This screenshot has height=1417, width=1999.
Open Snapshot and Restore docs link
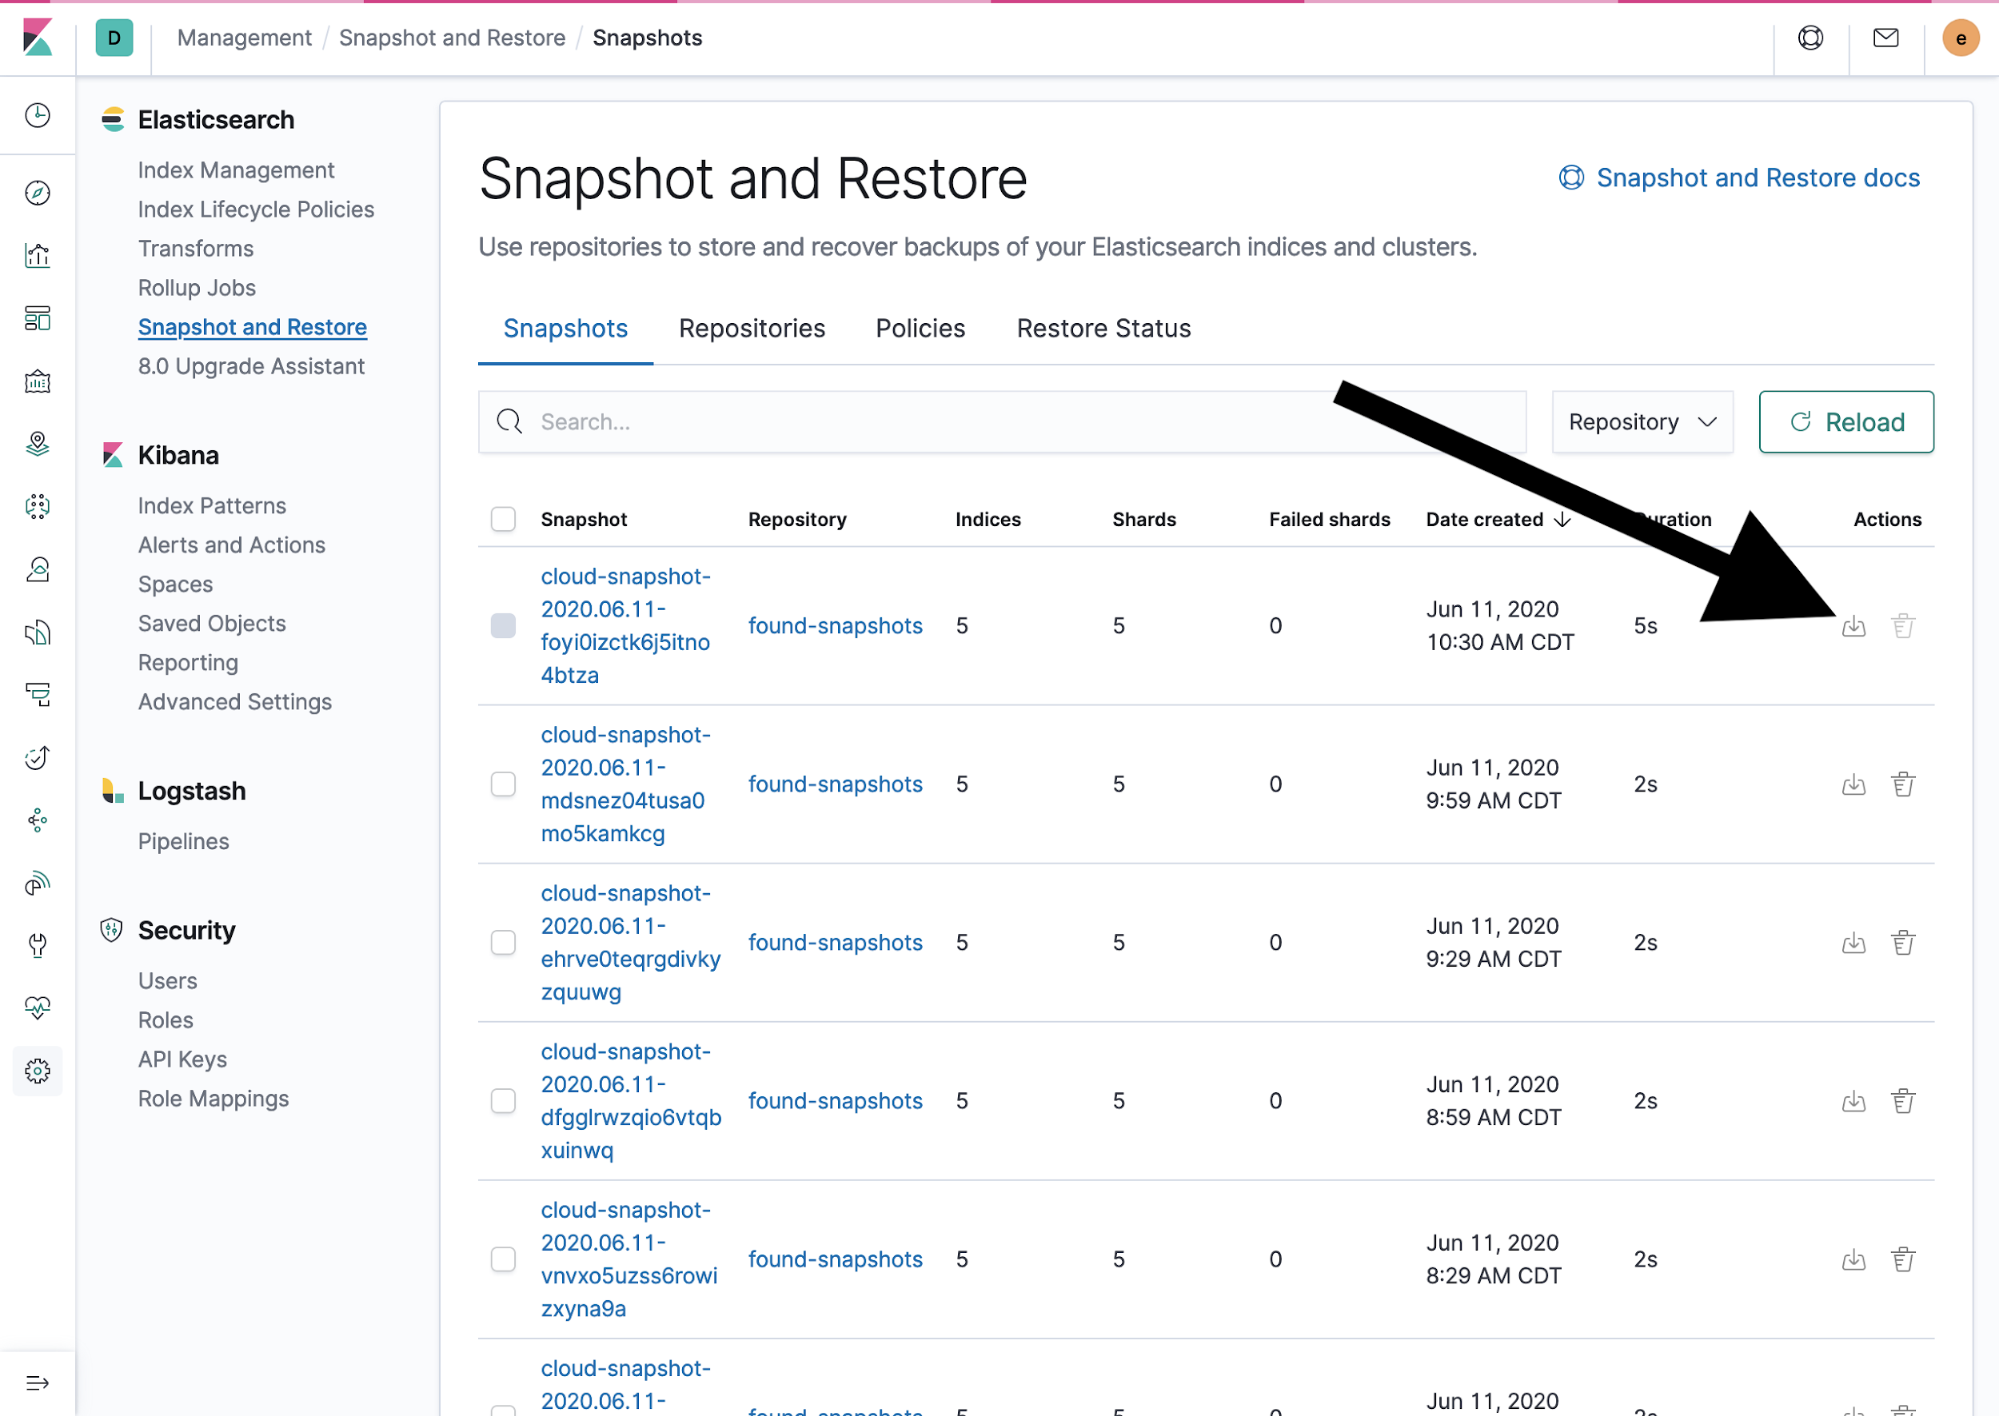tap(1739, 178)
